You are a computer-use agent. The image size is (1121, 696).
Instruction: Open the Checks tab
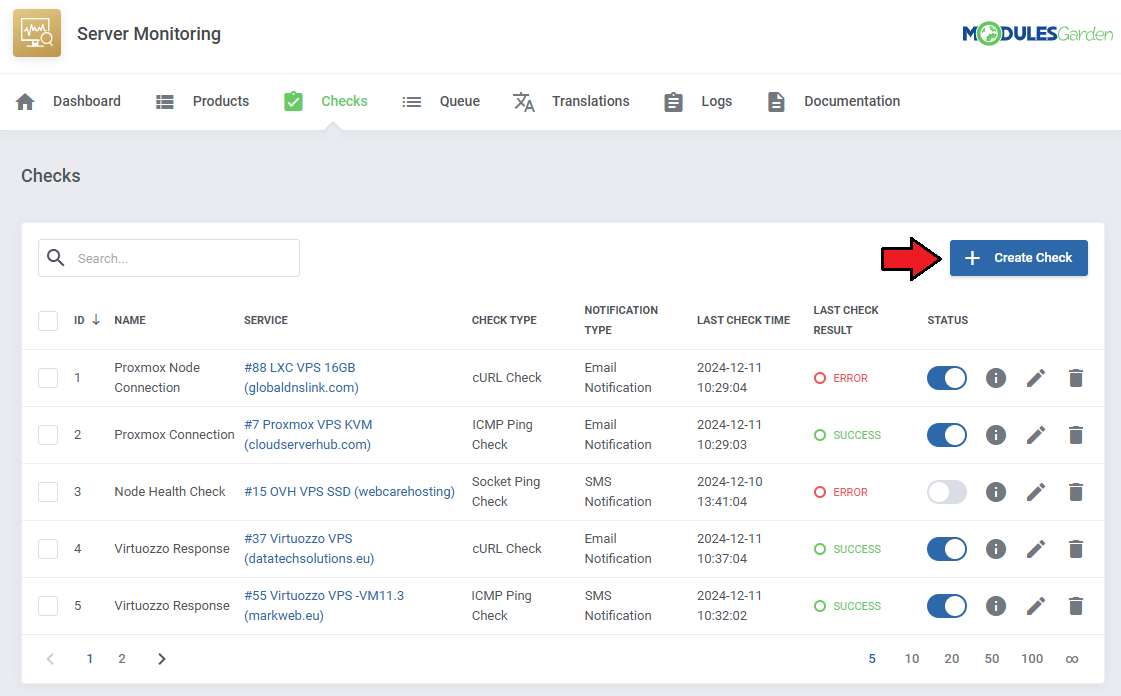click(326, 101)
